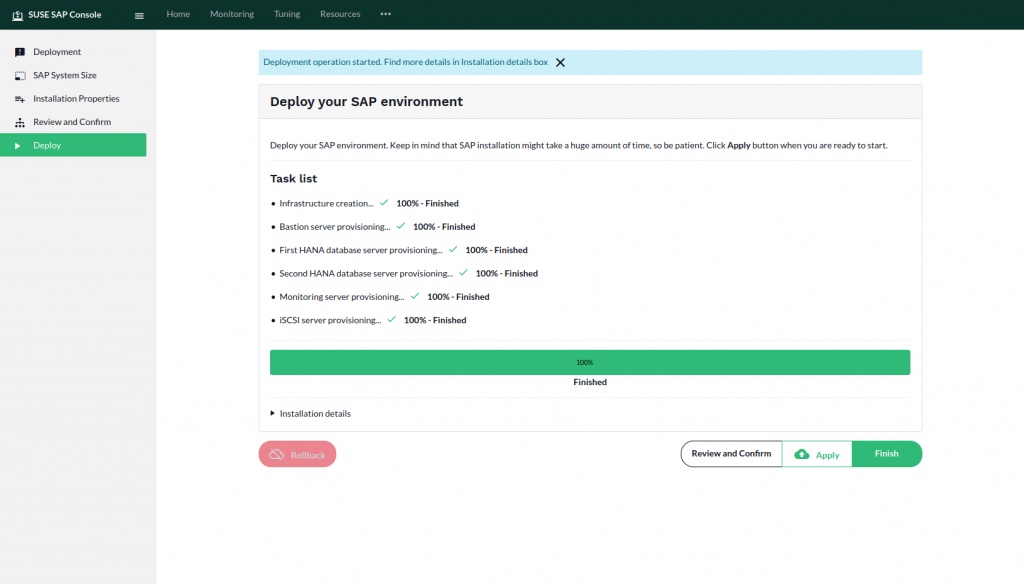Click the Deploy play arrow icon
This screenshot has width=1024, height=584.
click(x=18, y=146)
